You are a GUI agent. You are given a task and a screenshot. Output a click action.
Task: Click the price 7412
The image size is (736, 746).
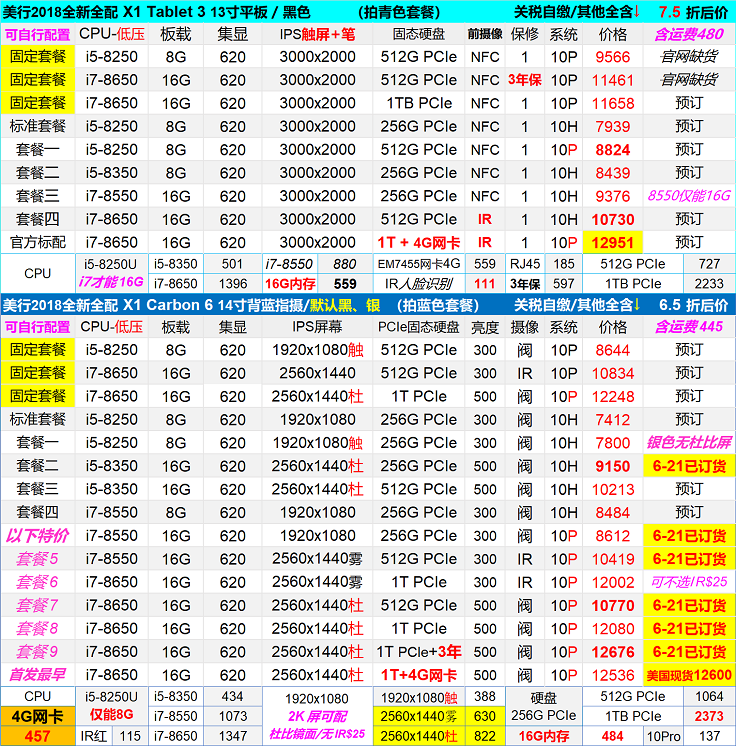coord(612,420)
